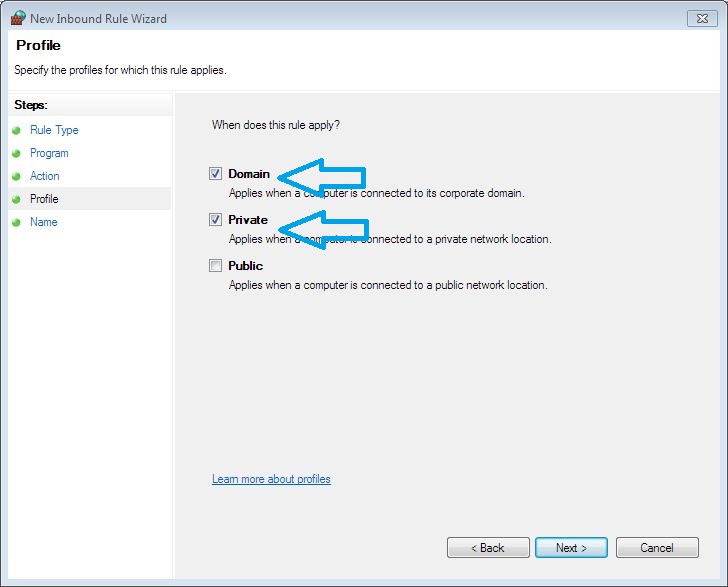The image size is (728, 587).
Task: Open the Action step in the sidebar
Action: click(x=45, y=176)
